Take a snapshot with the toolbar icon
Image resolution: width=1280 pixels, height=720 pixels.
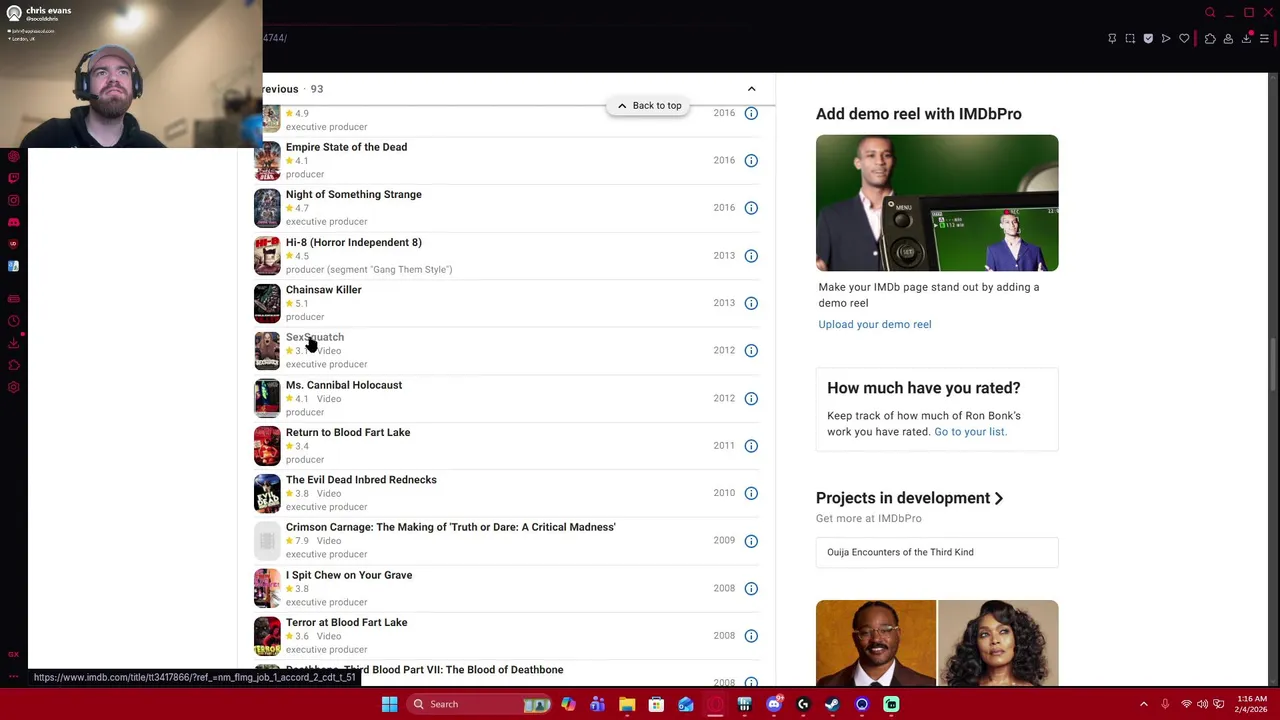(1130, 39)
